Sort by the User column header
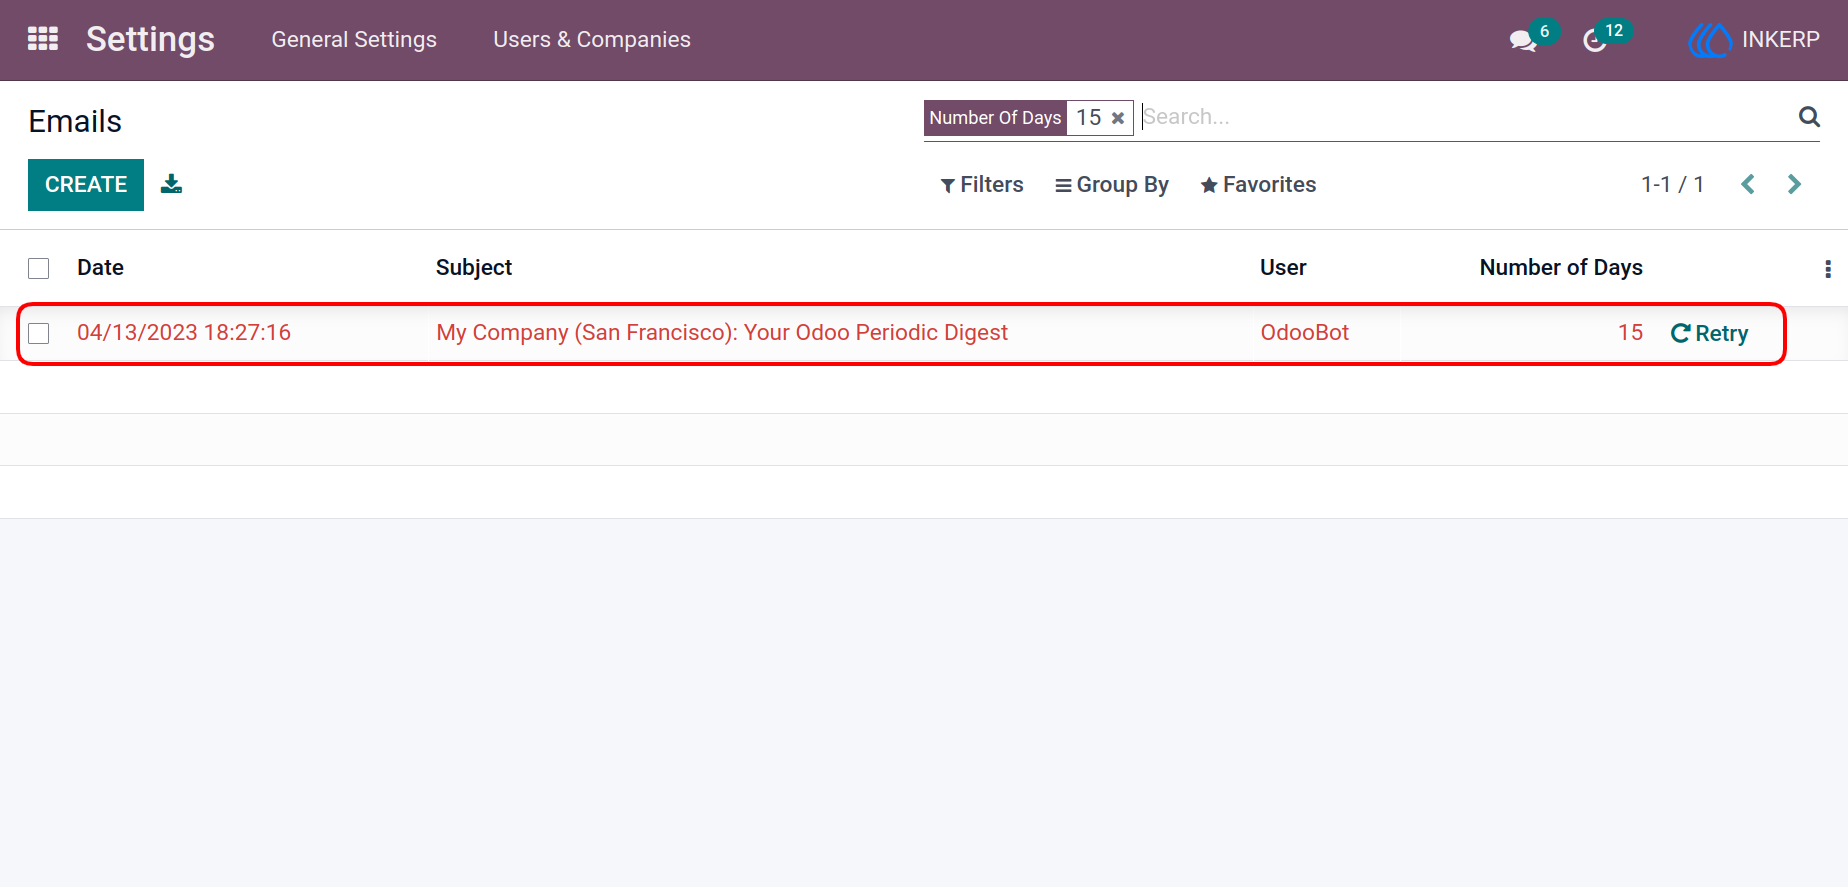Image resolution: width=1848 pixels, height=888 pixels. (x=1283, y=268)
